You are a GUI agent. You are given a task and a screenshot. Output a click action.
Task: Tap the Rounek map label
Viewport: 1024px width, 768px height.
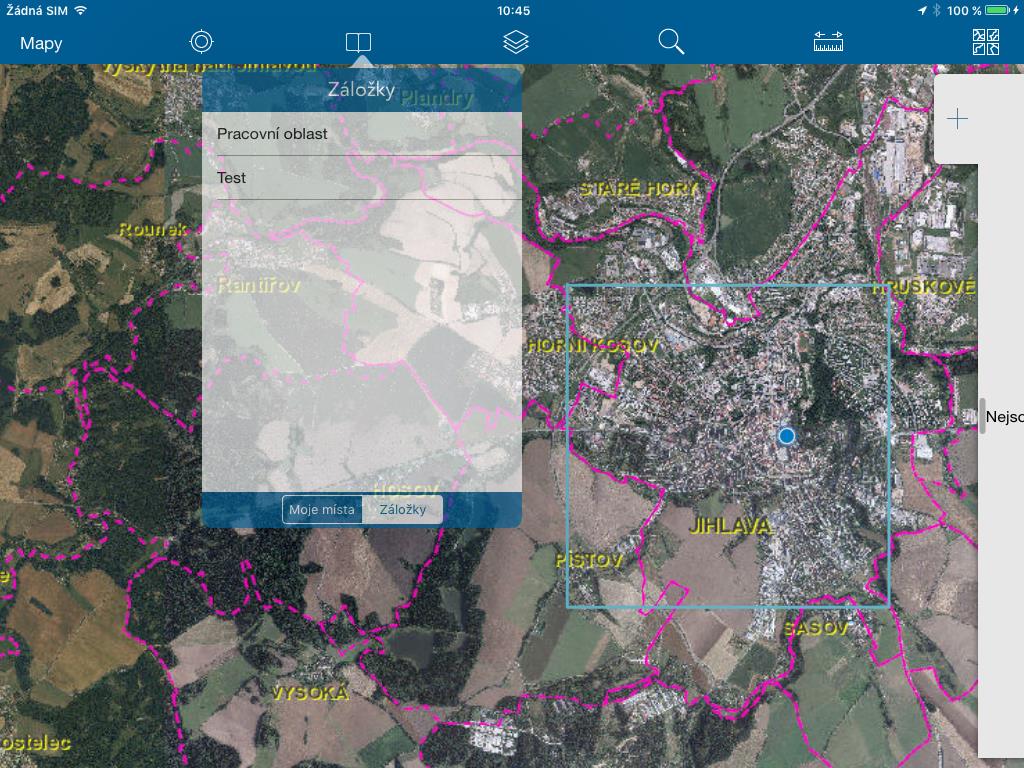click(x=153, y=229)
